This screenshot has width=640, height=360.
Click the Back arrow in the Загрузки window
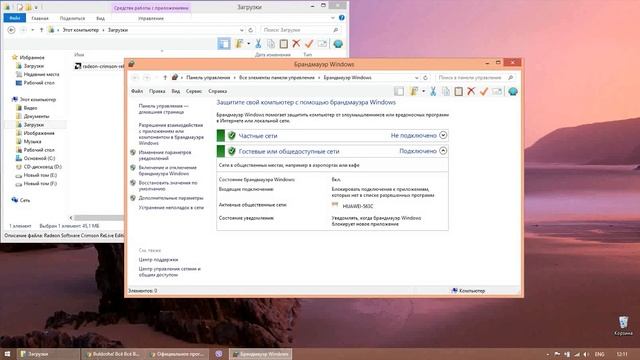11,30
